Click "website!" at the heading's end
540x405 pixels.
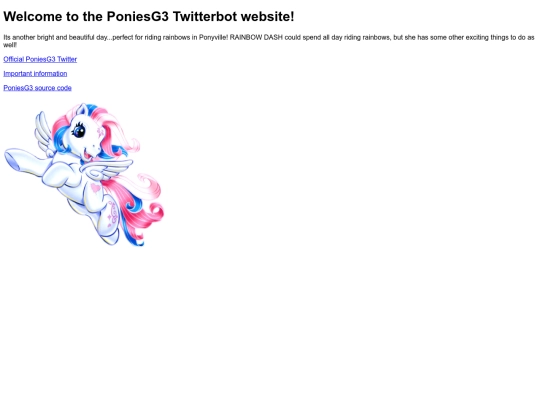click(x=268, y=17)
